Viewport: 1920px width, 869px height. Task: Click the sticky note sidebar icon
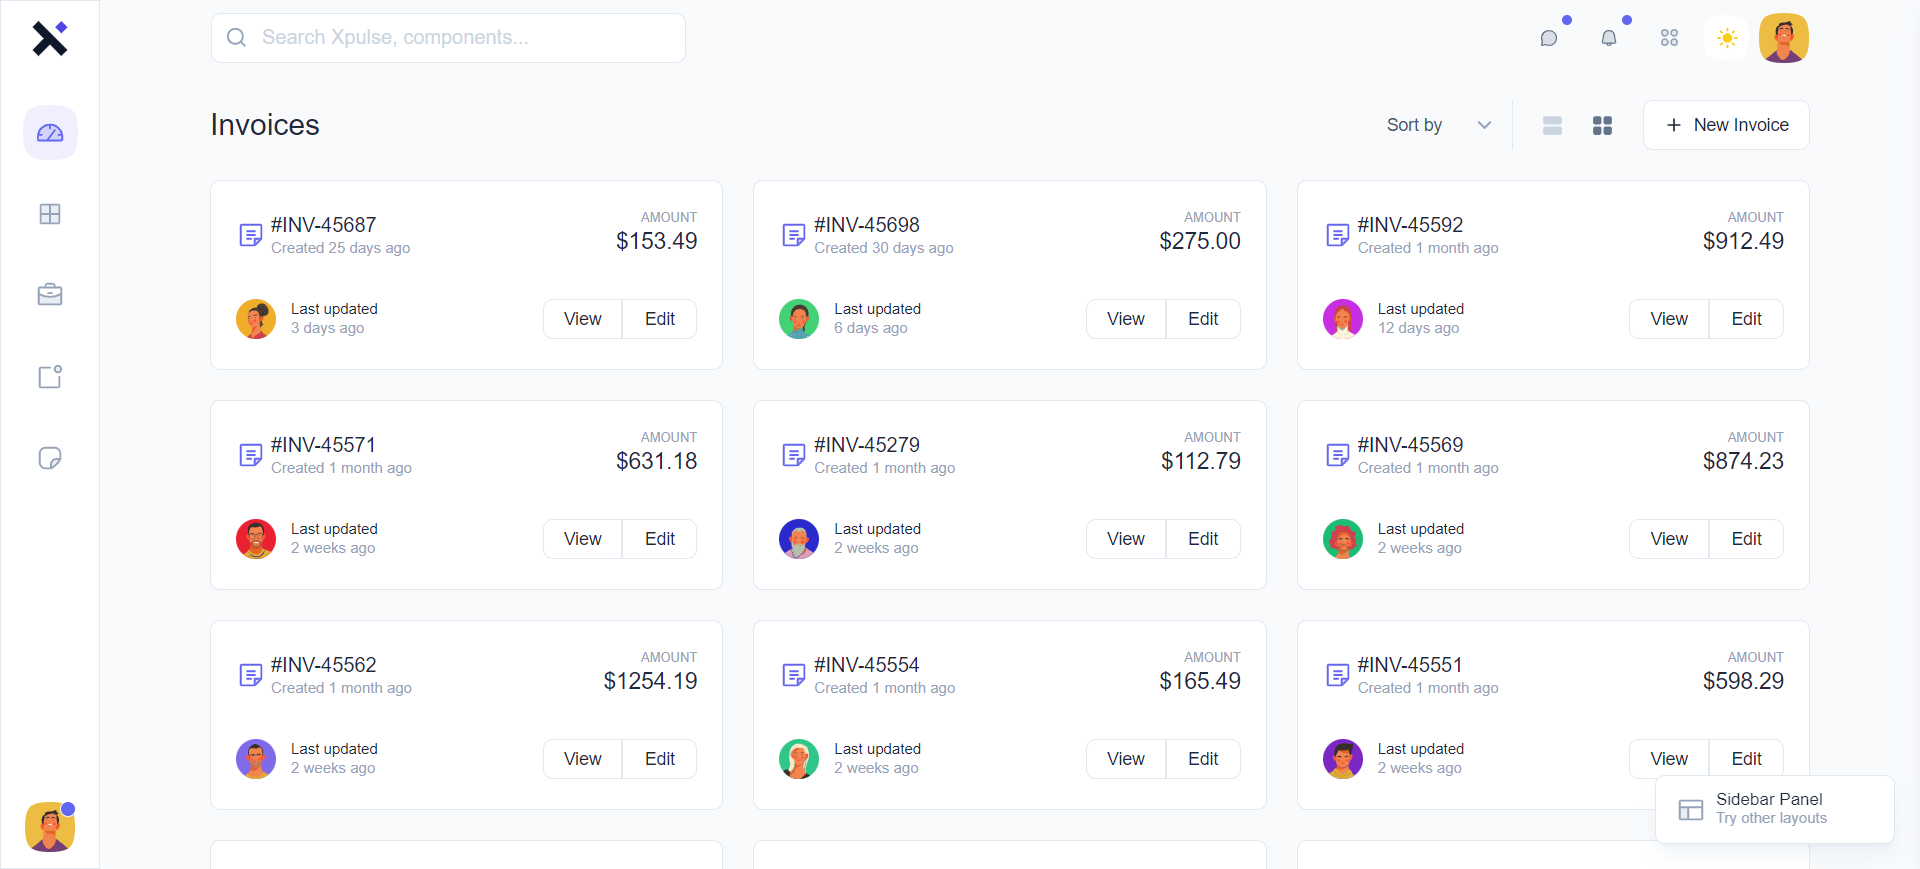click(x=50, y=458)
